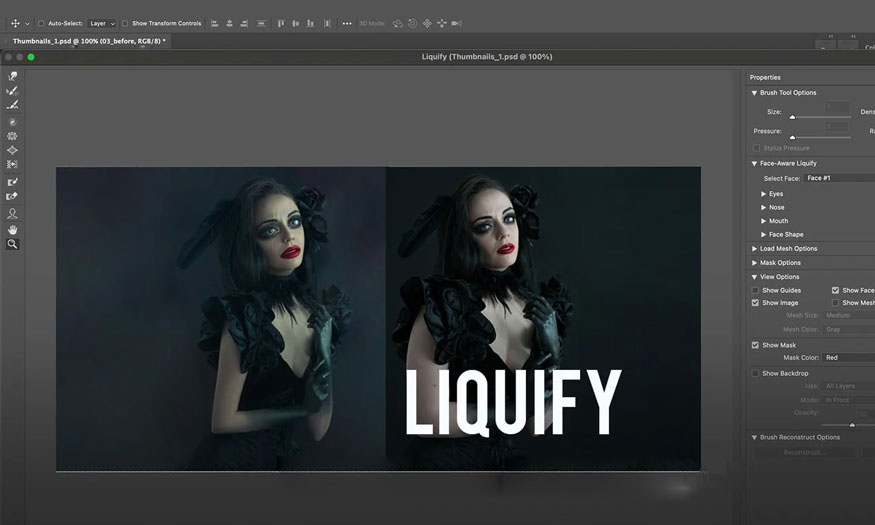
Task: Click the align right edges icon
Action: 244,23
